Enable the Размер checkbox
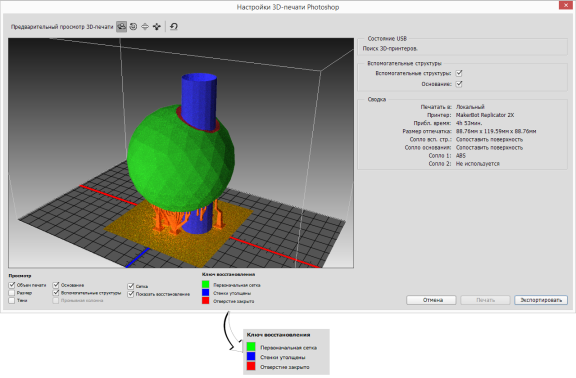The width and height of the screenshot is (576, 378). pyautogui.click(x=12, y=293)
